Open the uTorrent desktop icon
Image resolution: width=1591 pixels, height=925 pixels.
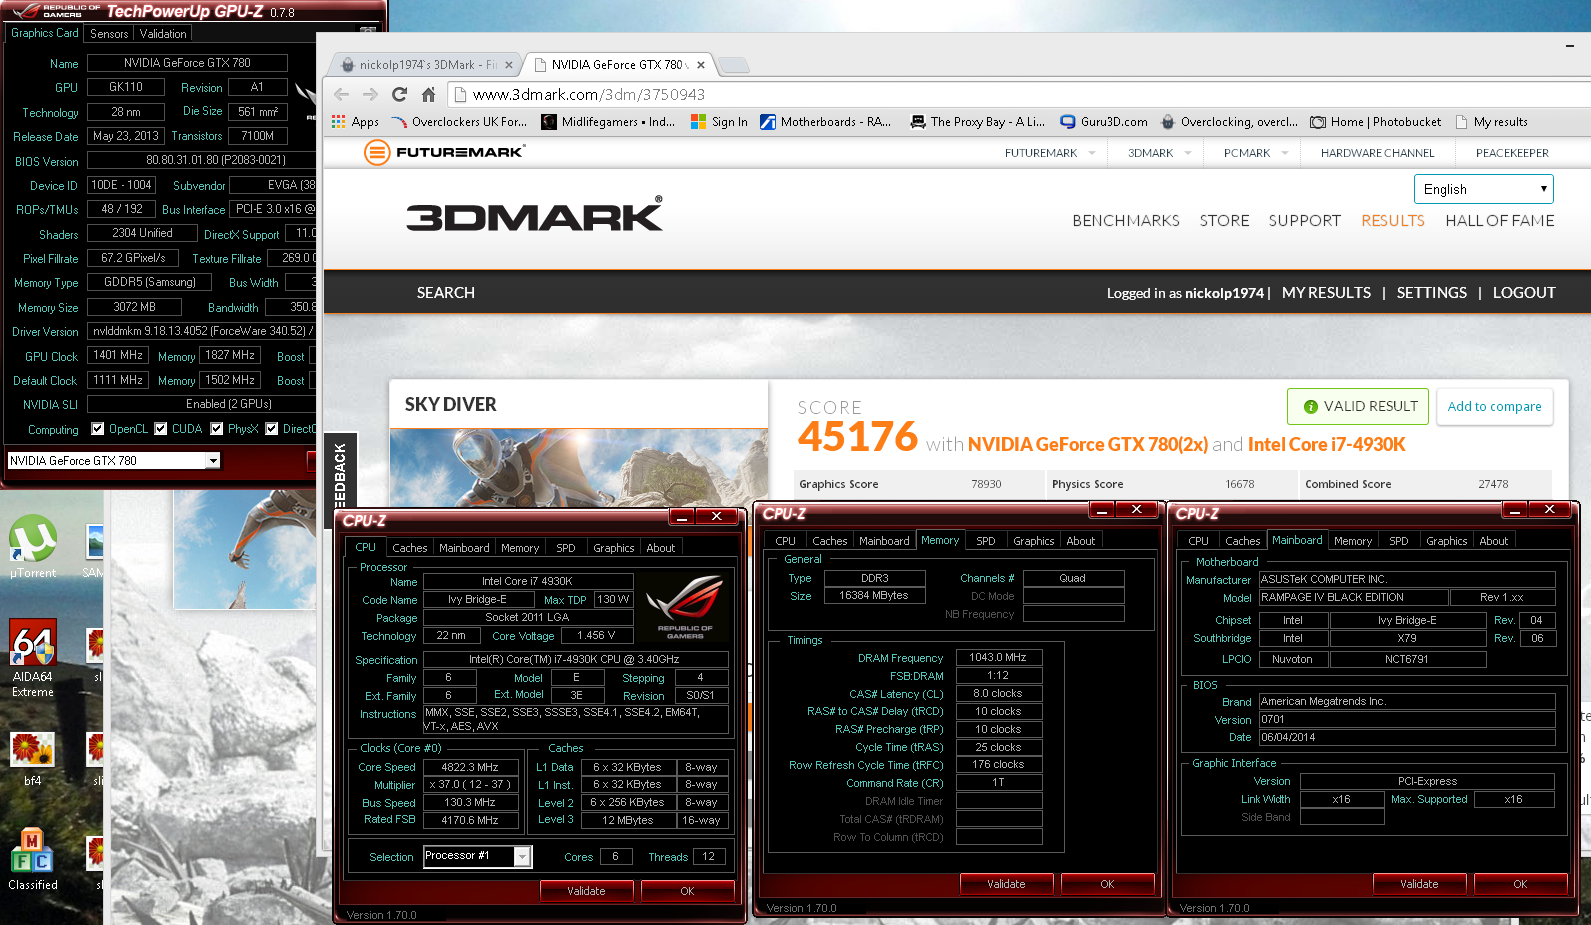(x=33, y=541)
